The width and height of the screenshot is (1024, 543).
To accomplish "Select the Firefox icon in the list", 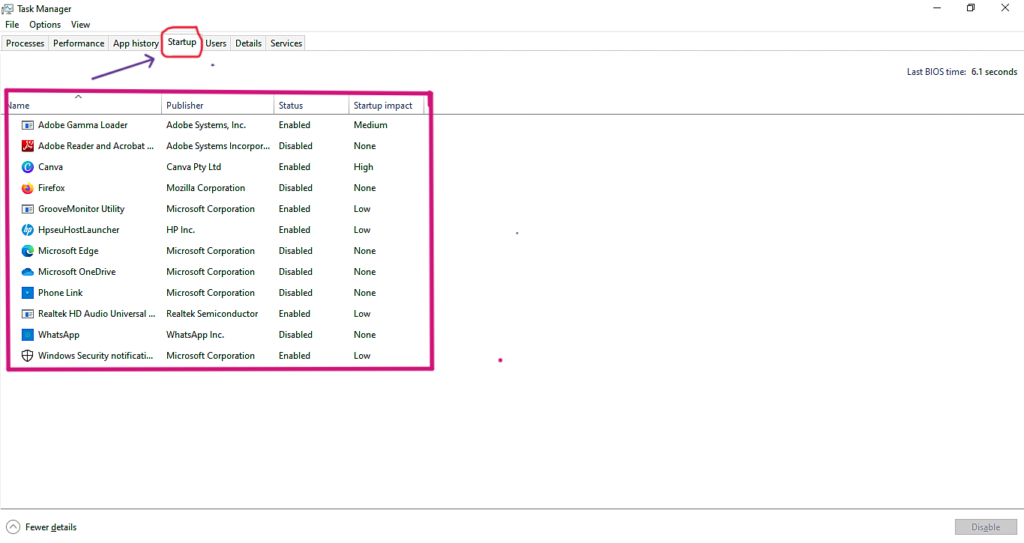I will pos(27,188).
